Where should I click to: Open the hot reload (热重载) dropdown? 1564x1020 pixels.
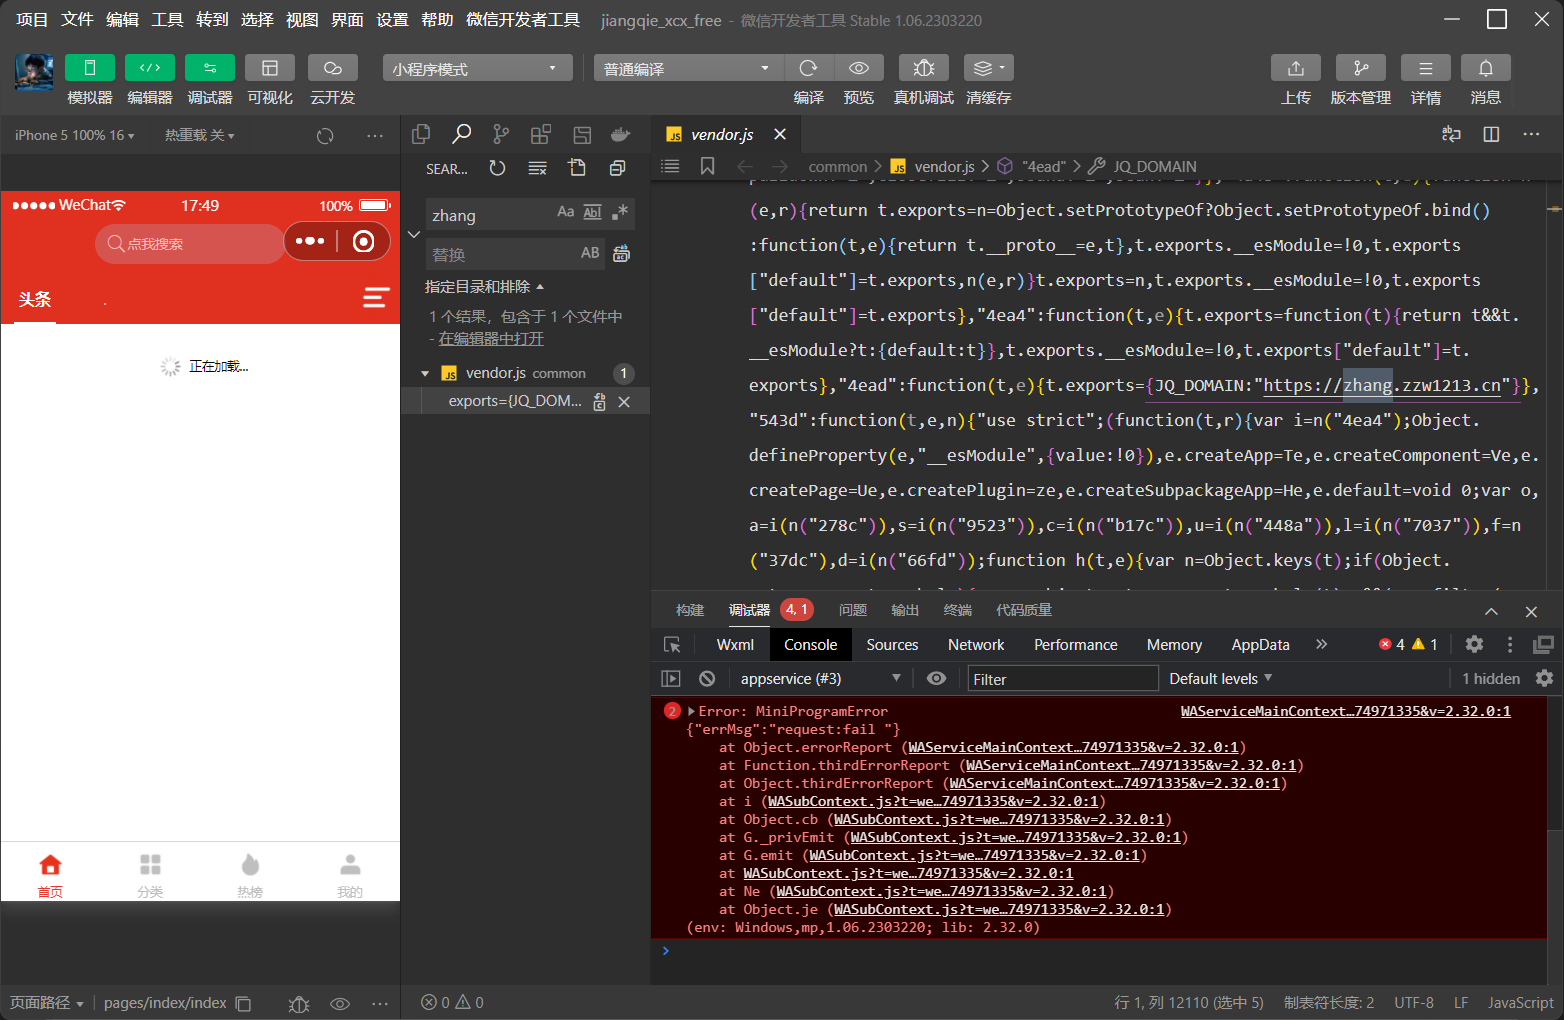point(200,135)
